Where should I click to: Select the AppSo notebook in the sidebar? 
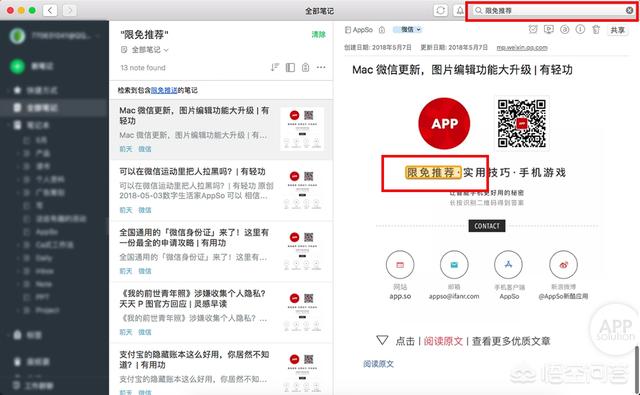point(47,232)
